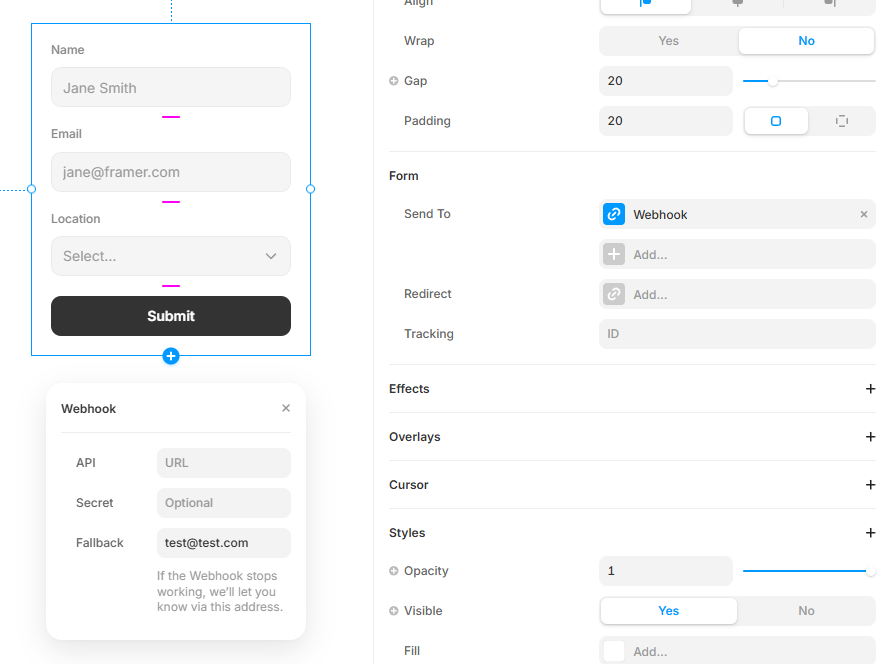Select the center align icon

pos(736,5)
